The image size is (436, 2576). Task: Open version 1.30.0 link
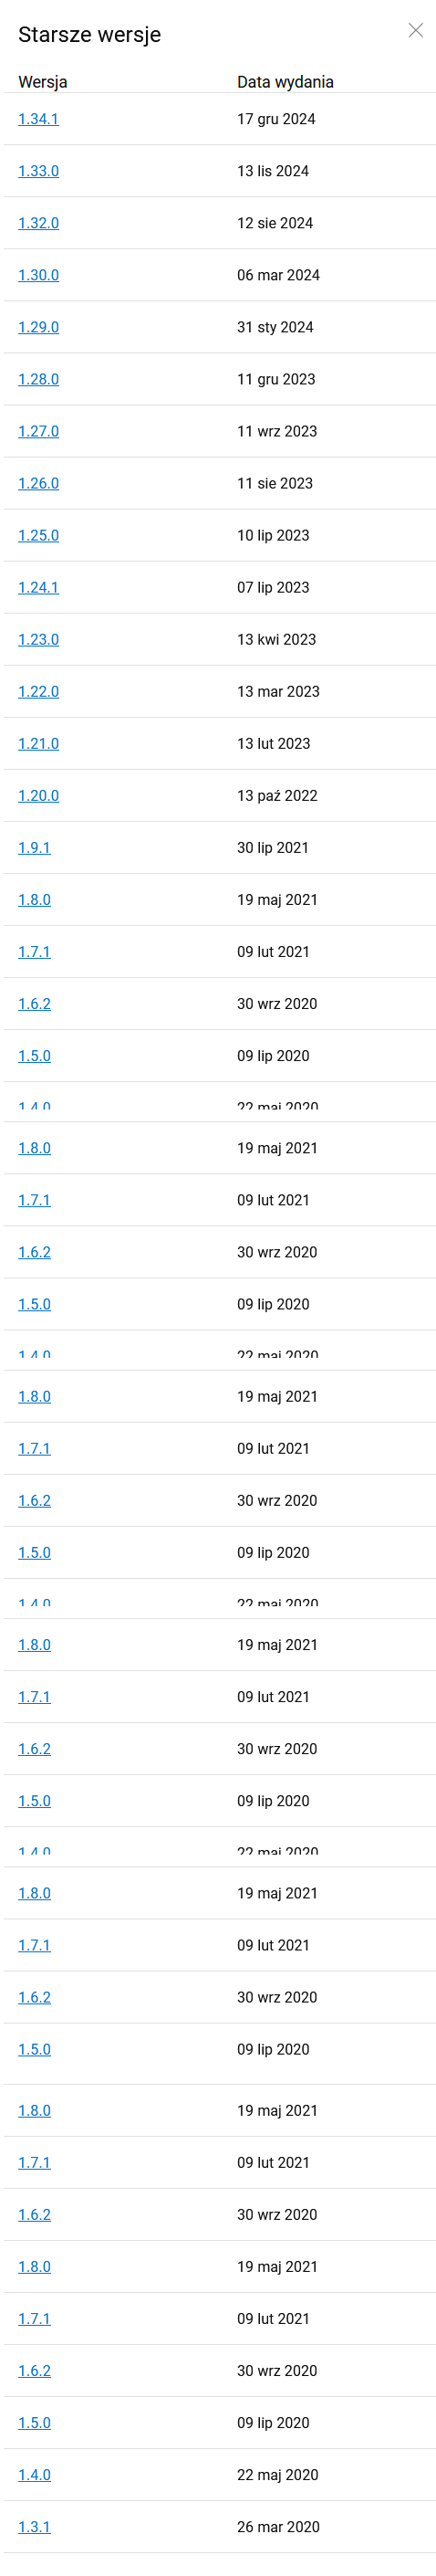(38, 275)
